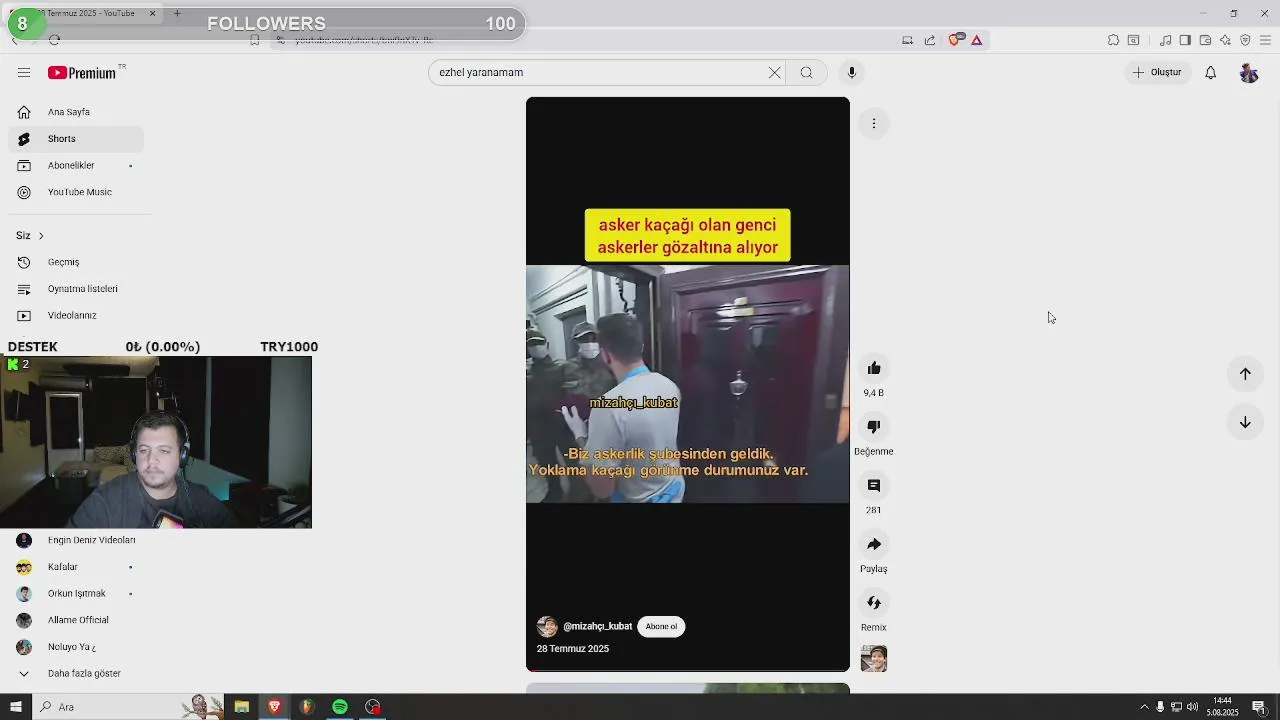Open Geçmiş history
This screenshot has height=720, width=1280.
(75, 262)
